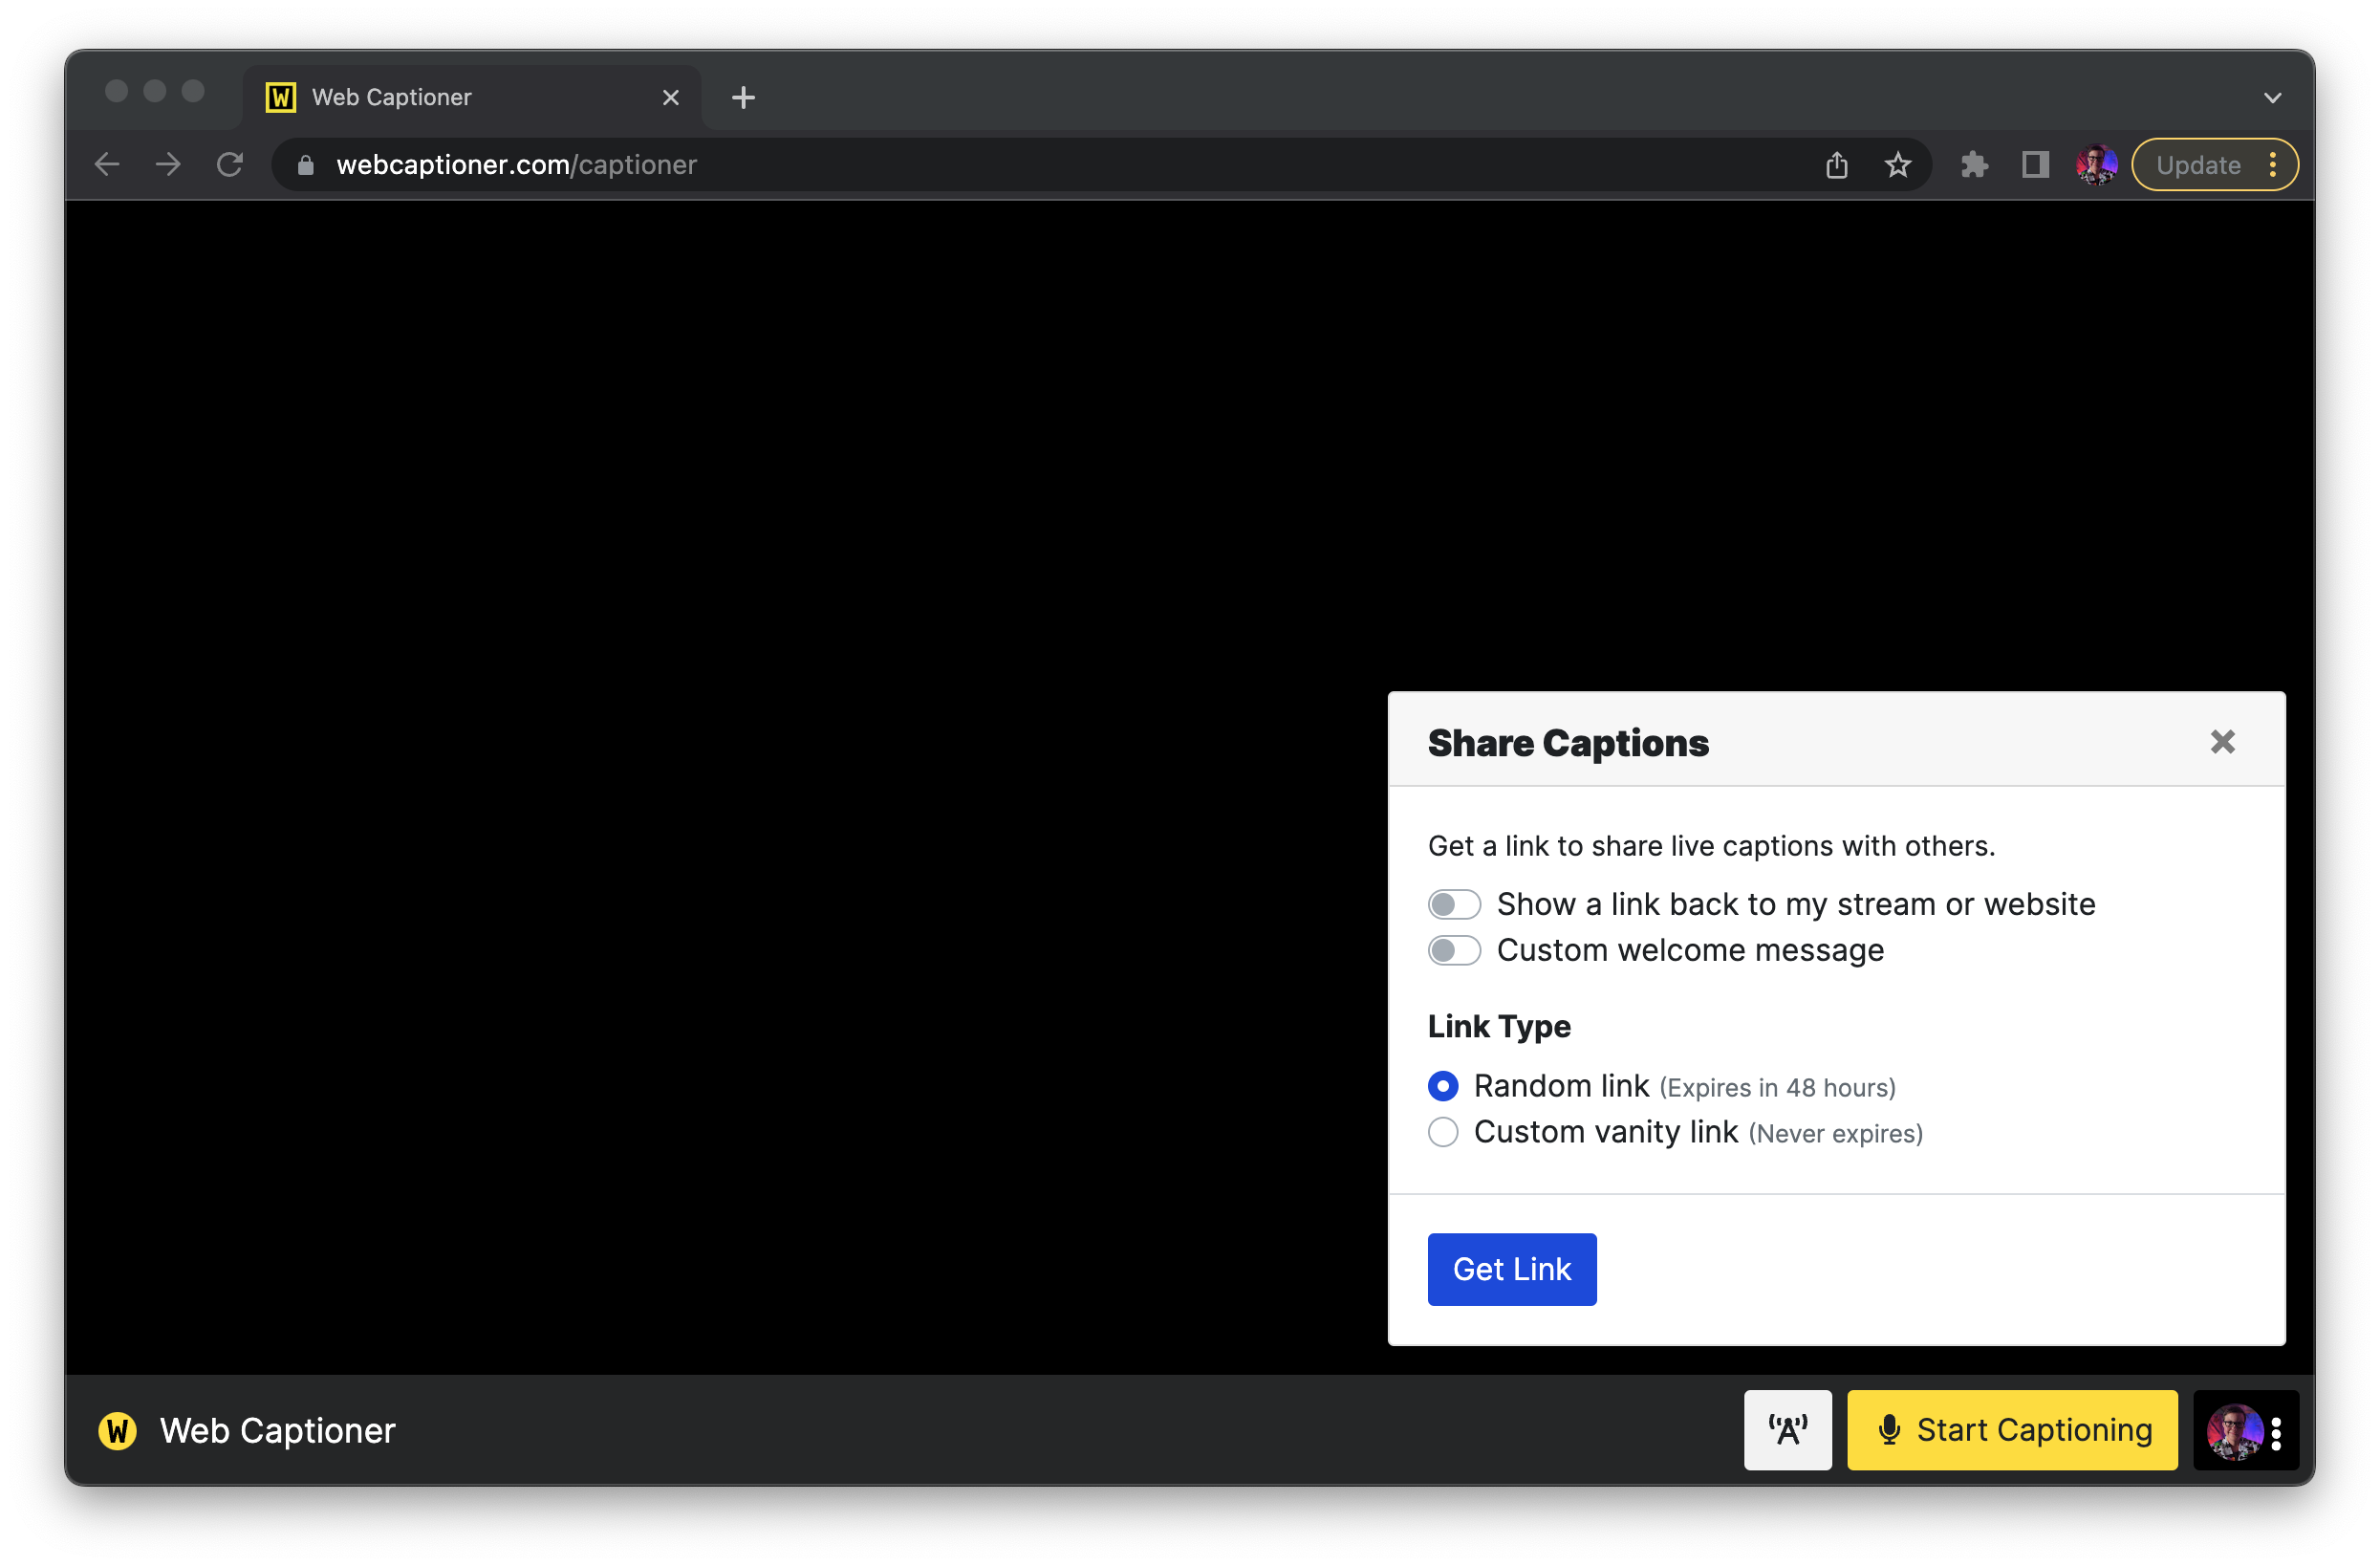Open the site lock info icon

tap(306, 165)
